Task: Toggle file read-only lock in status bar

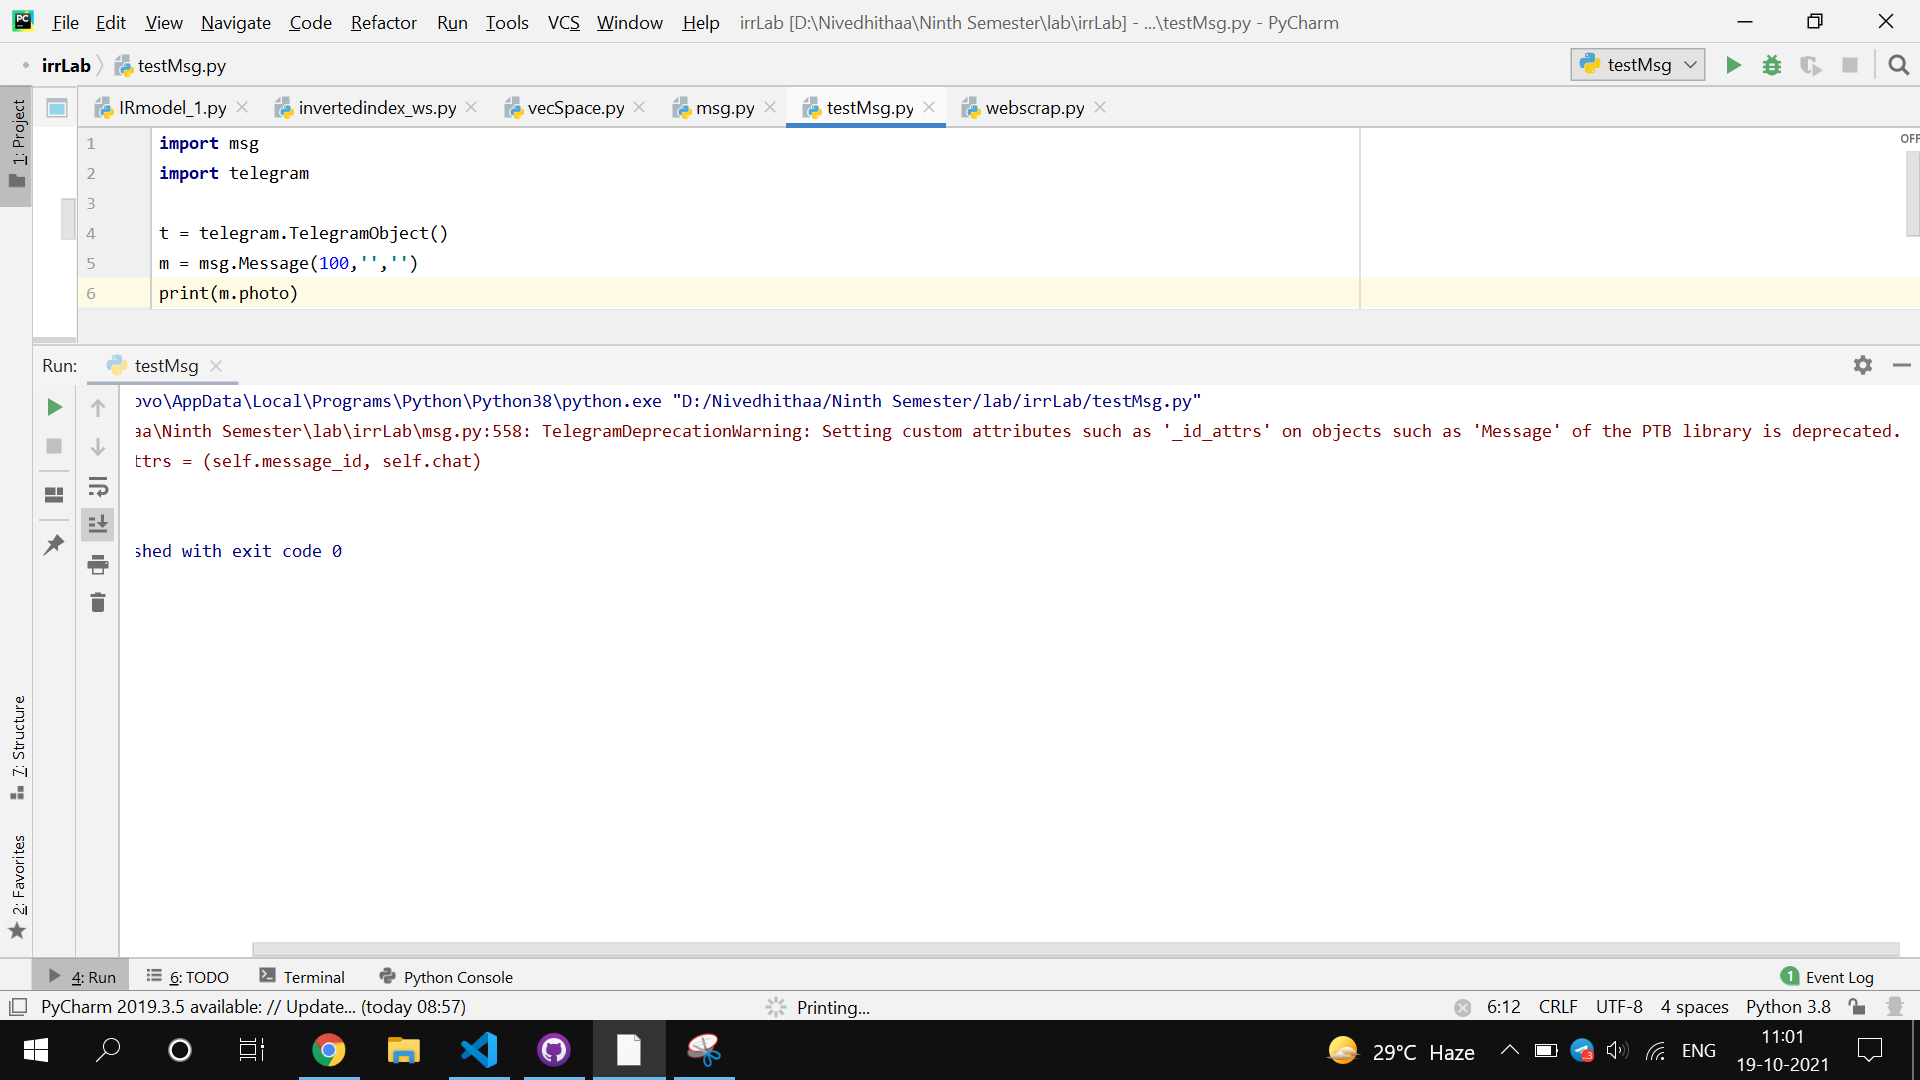Action: [1857, 1006]
